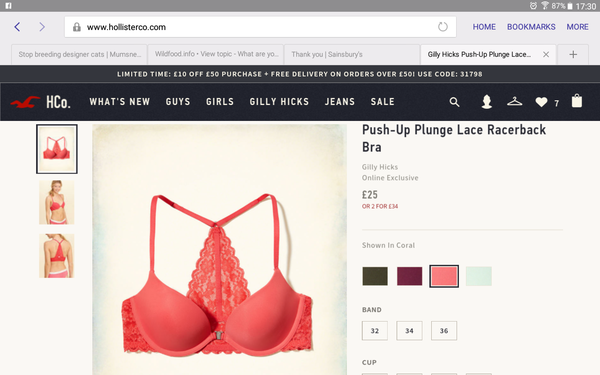600x375 pixels.
Task: Click the product title Push-Up Plunge Lace Racerback Bra
Action: (454, 138)
